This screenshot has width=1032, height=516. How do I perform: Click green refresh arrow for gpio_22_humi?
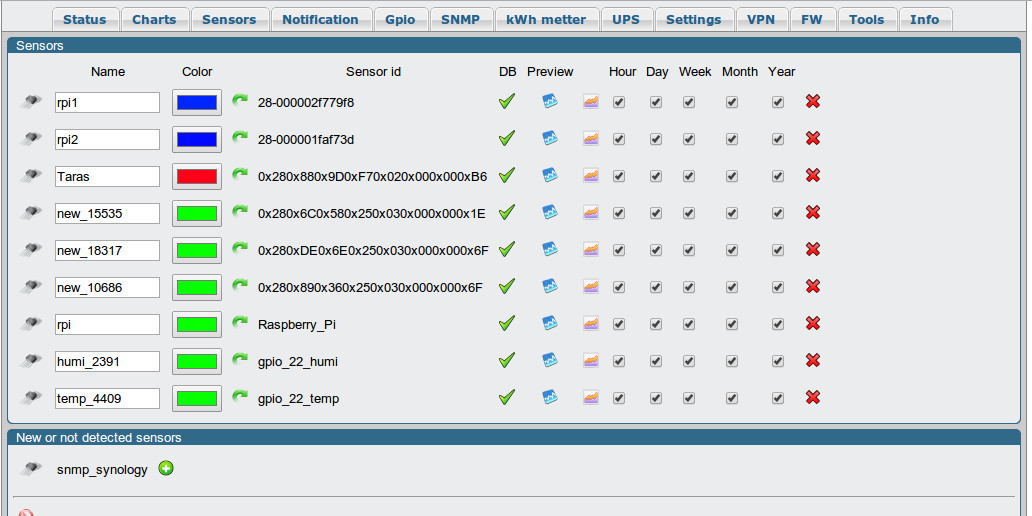click(x=240, y=359)
